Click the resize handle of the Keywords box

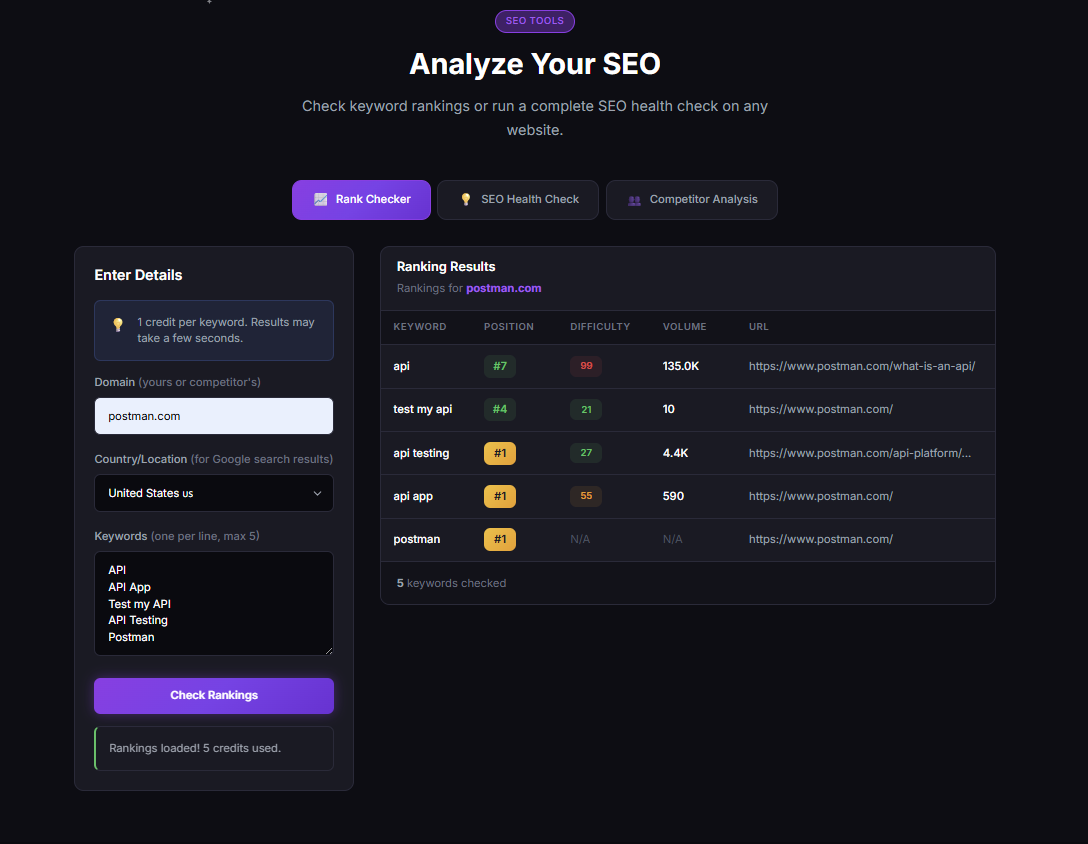coord(330,652)
